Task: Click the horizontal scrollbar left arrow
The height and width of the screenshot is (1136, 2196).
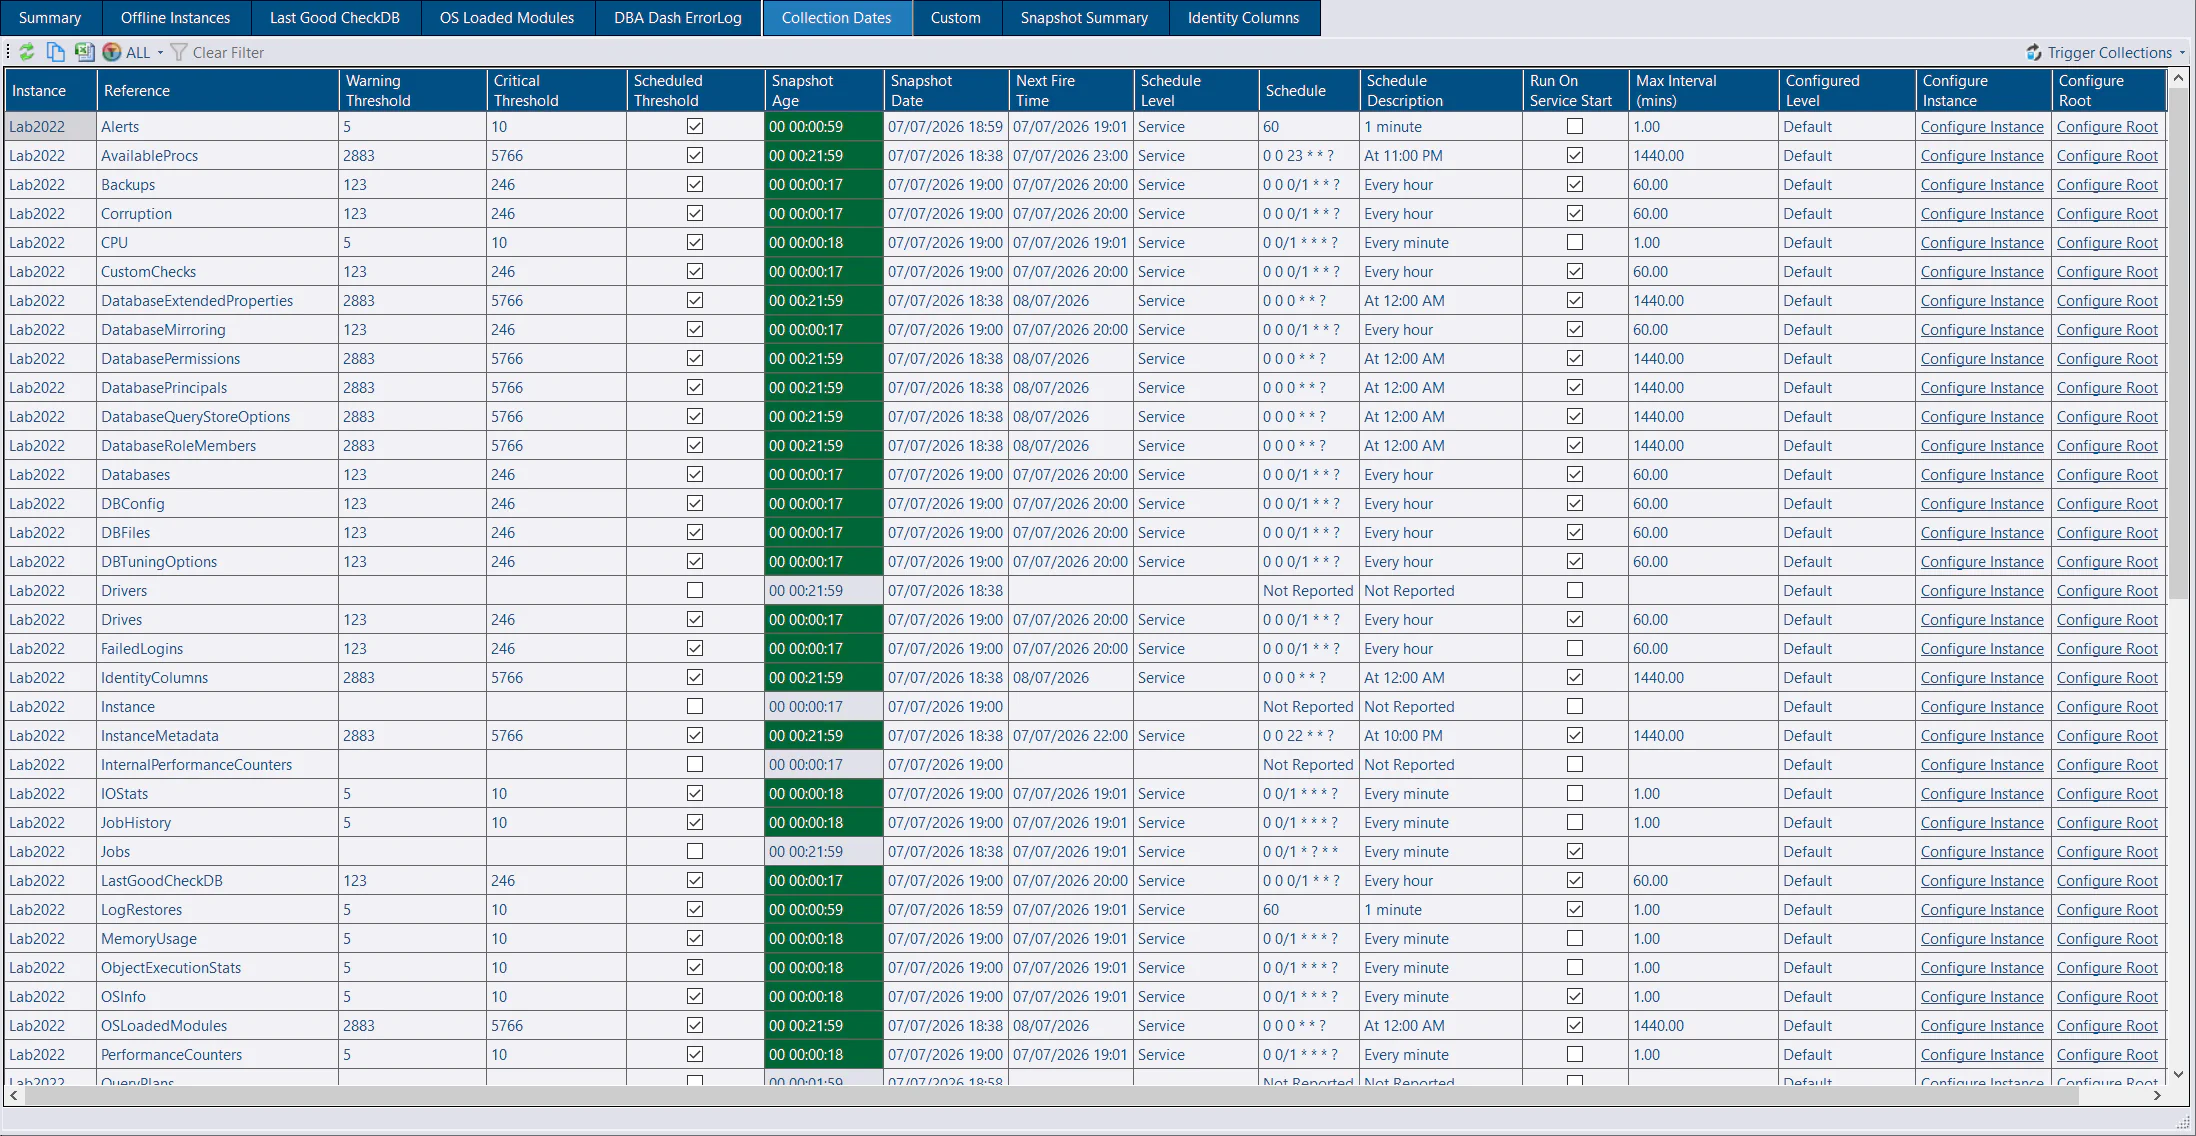Action: [14, 1096]
